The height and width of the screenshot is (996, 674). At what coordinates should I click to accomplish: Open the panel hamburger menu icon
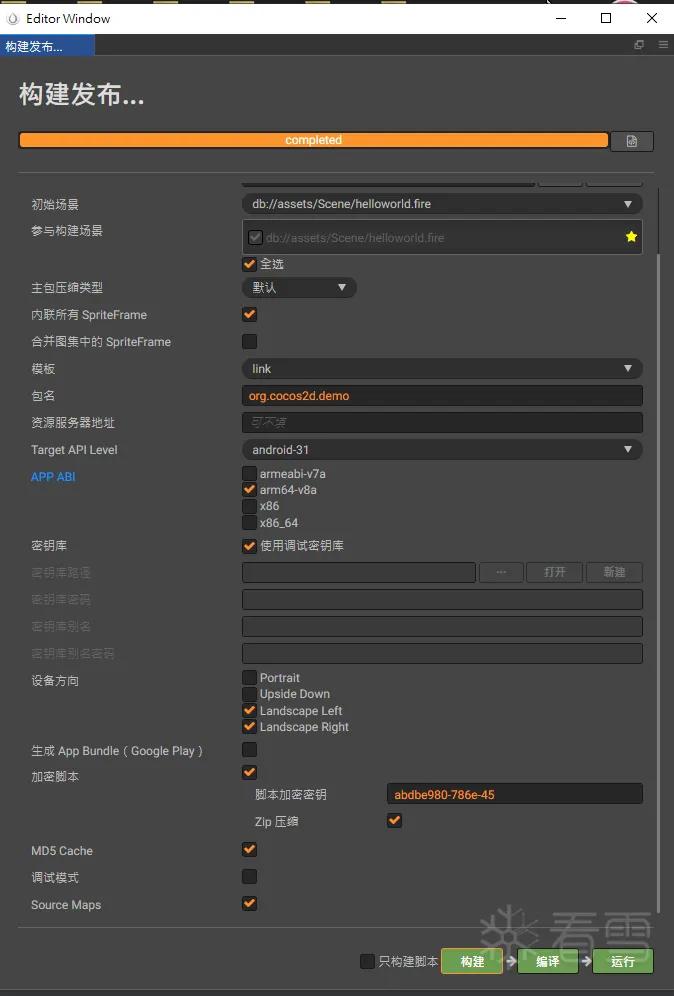coord(663,44)
